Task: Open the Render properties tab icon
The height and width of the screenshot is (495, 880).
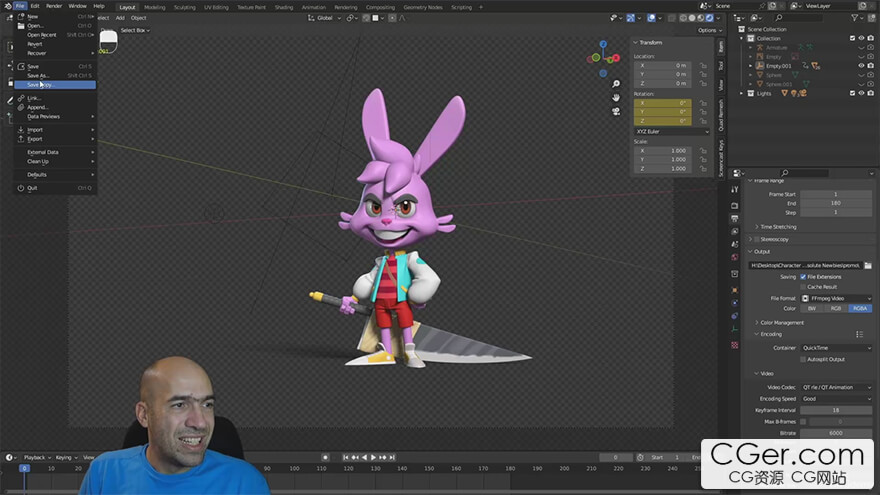Action: (735, 205)
